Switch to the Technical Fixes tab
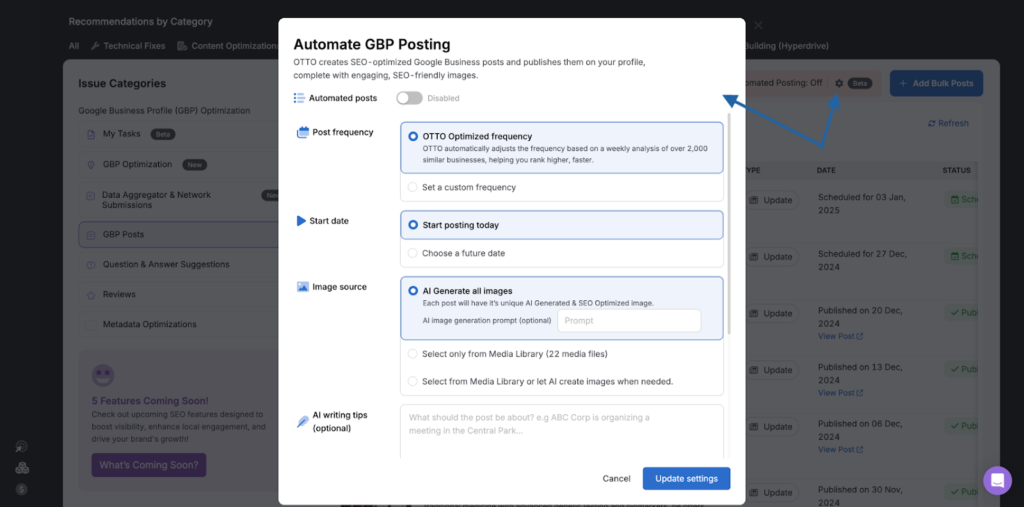The image size is (1024, 507). point(128,46)
